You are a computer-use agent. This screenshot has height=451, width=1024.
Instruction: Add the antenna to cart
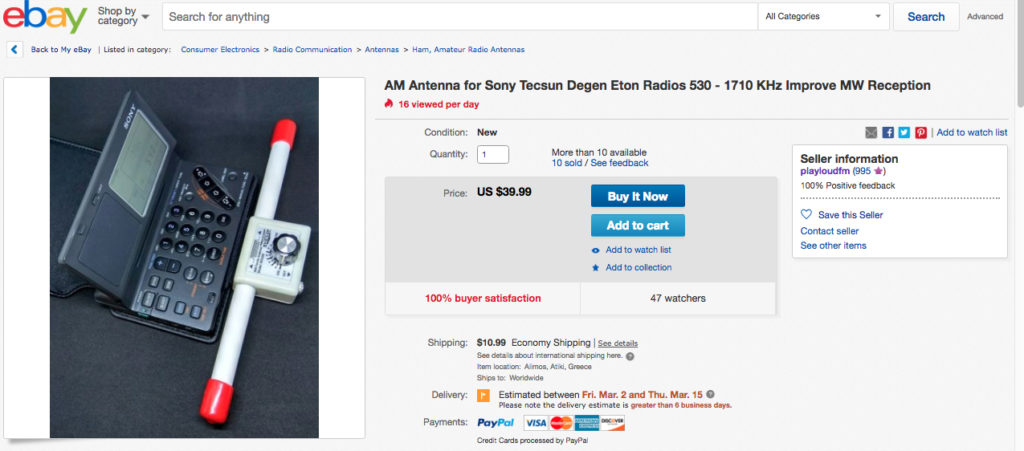click(x=638, y=225)
